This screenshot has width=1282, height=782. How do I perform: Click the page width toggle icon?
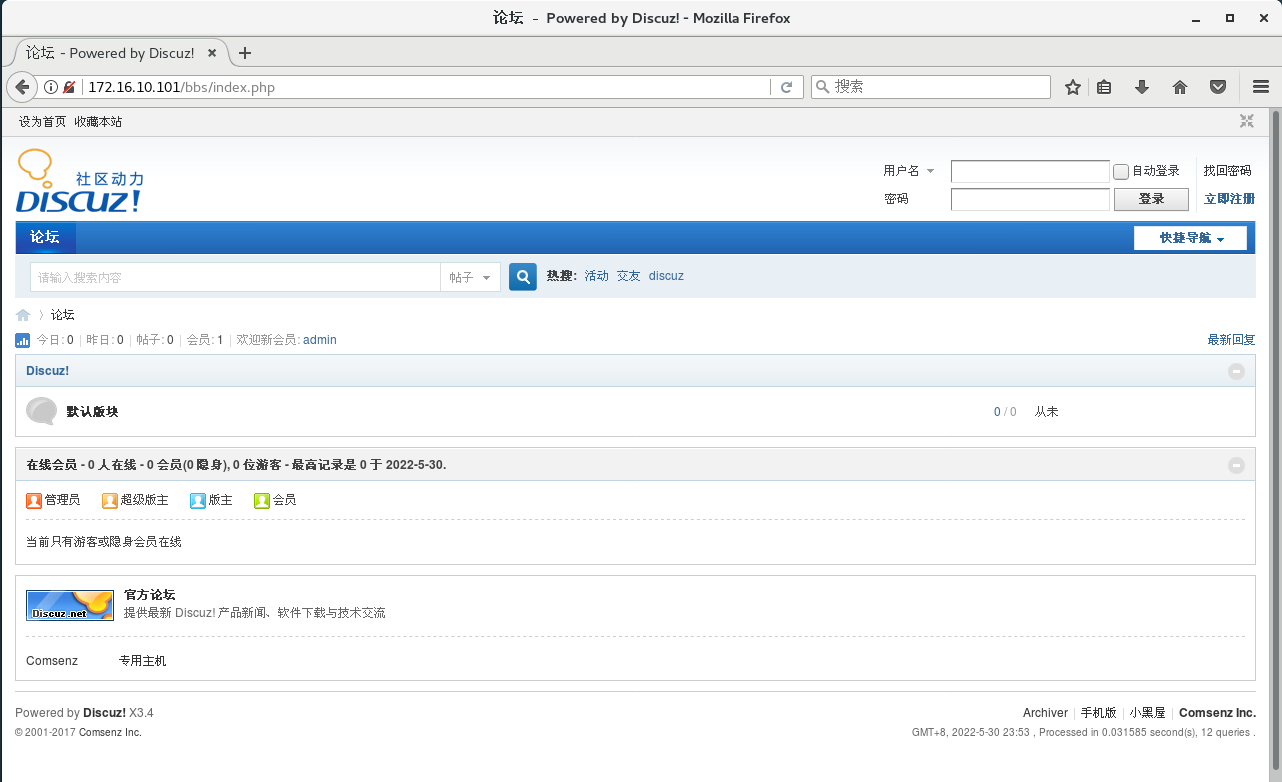point(1247,121)
